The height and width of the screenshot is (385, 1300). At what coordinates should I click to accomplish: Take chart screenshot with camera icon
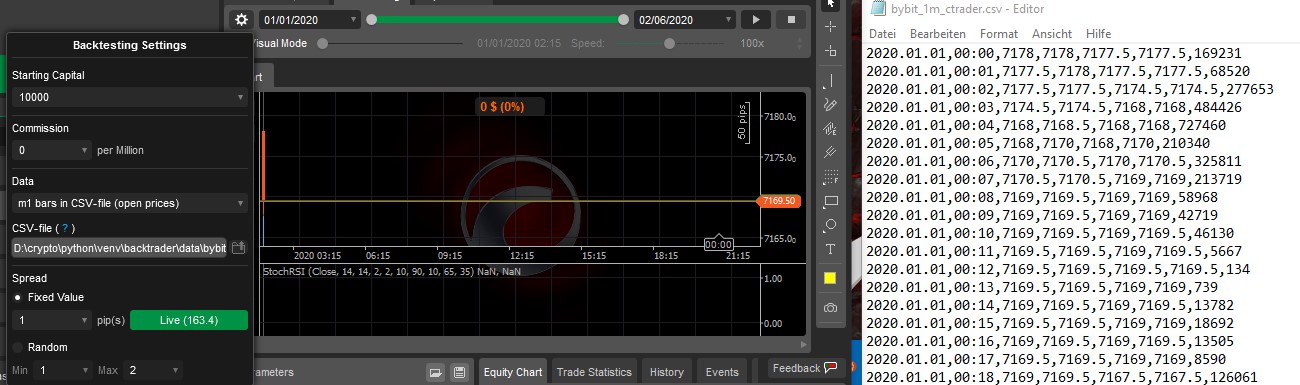830,308
